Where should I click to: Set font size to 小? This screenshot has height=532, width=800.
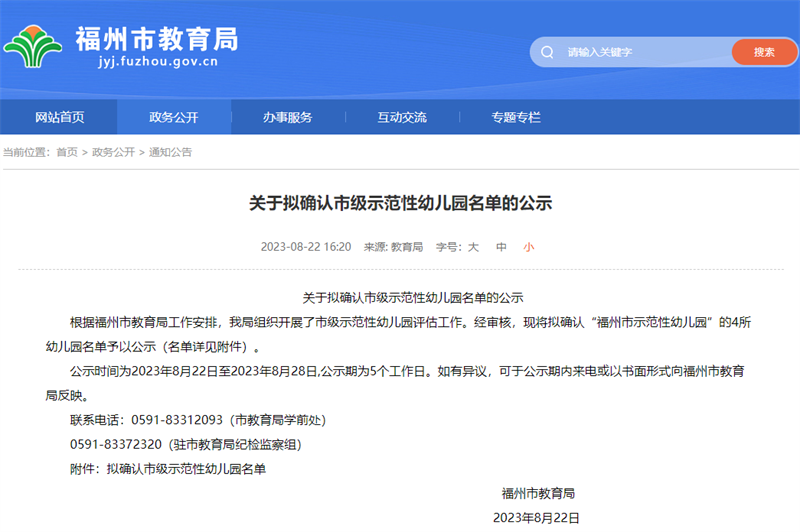click(528, 246)
